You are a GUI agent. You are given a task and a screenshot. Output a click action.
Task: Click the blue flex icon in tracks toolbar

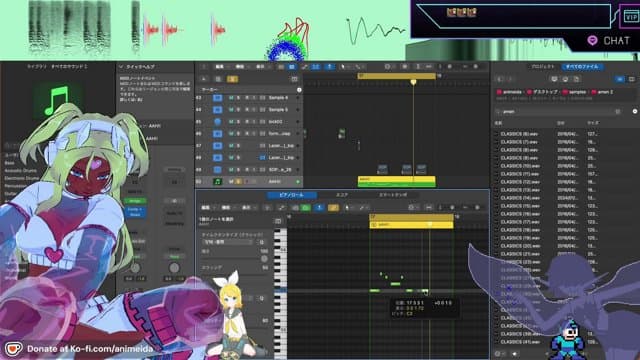click(316, 67)
